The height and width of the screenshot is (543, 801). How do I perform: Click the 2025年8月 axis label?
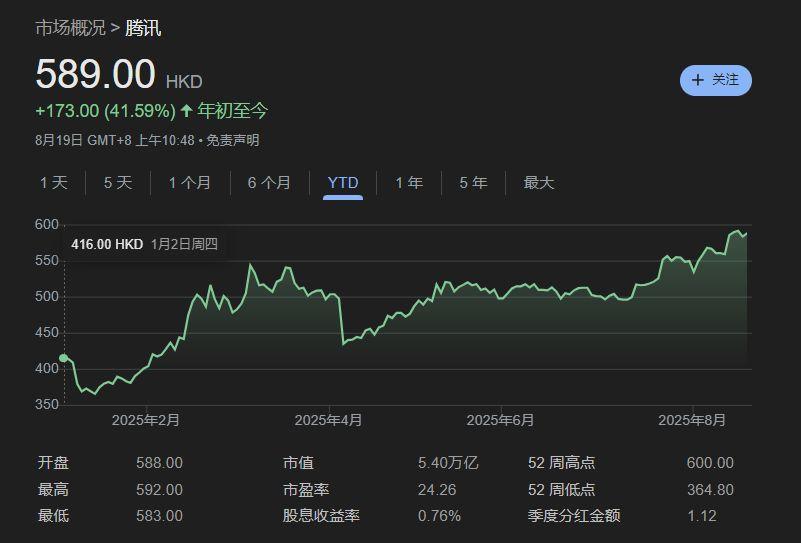click(x=692, y=420)
